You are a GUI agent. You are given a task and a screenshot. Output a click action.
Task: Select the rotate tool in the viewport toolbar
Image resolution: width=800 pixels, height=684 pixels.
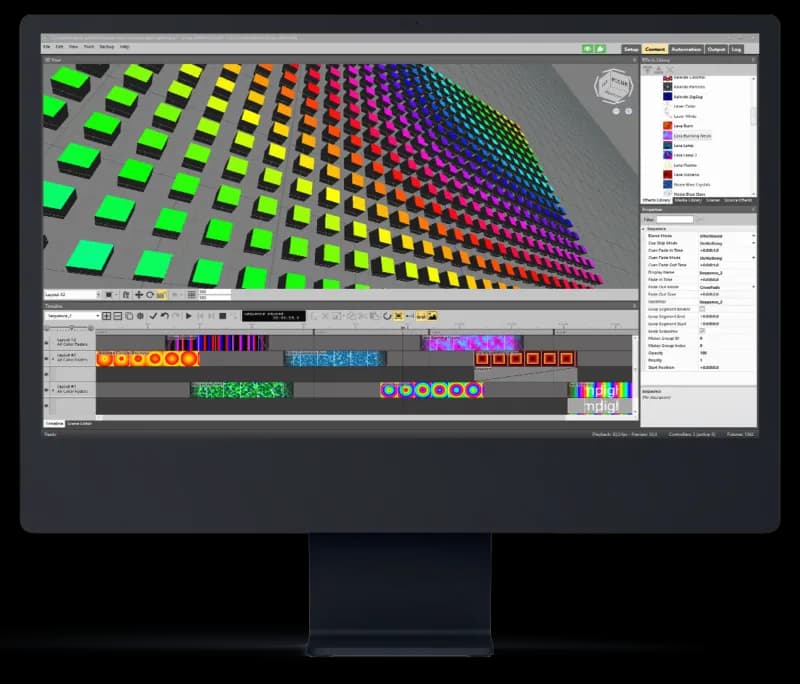(x=149, y=295)
